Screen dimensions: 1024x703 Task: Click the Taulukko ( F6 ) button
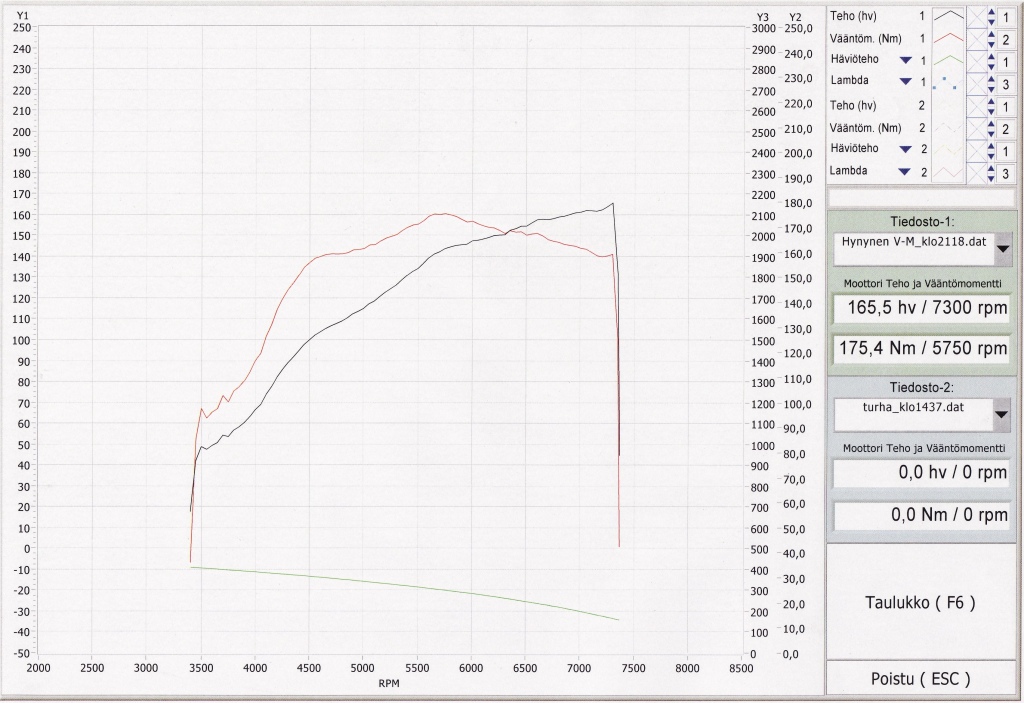click(920, 602)
